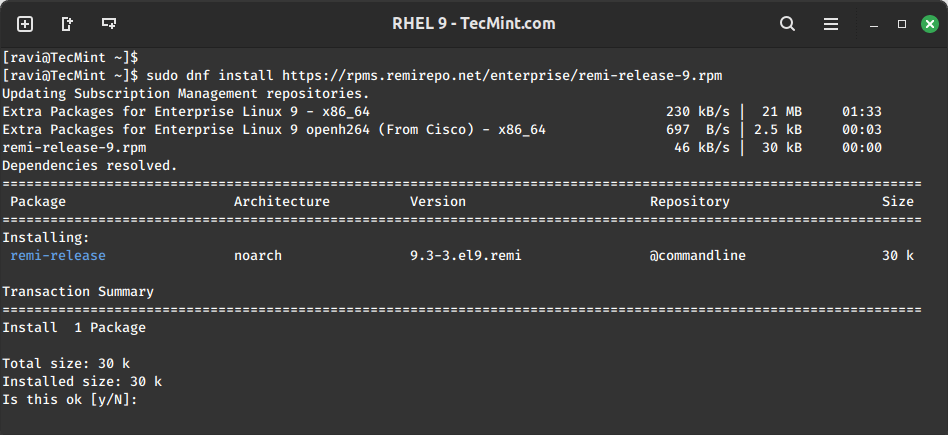Open the terminal search magnifier icon

(x=788, y=23)
